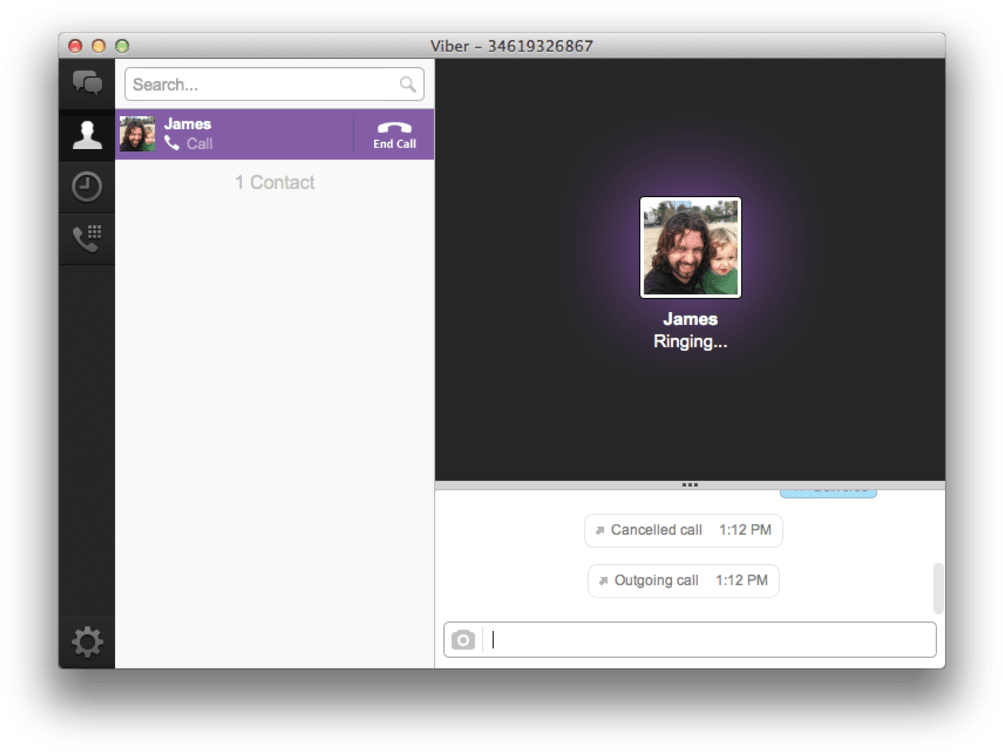Click James's small avatar in contact list

coord(137,134)
